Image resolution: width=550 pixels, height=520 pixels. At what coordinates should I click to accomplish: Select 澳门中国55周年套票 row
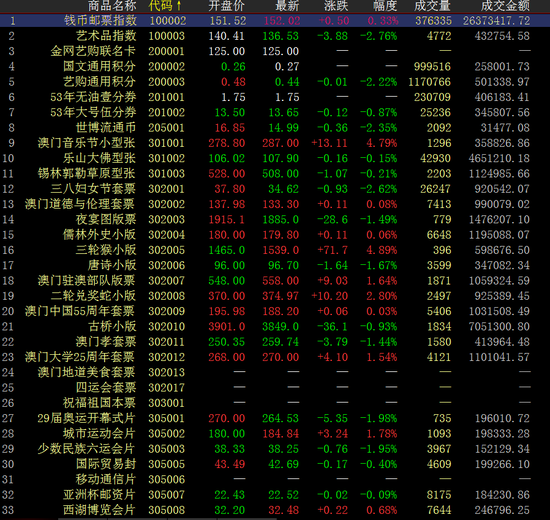pos(275,311)
